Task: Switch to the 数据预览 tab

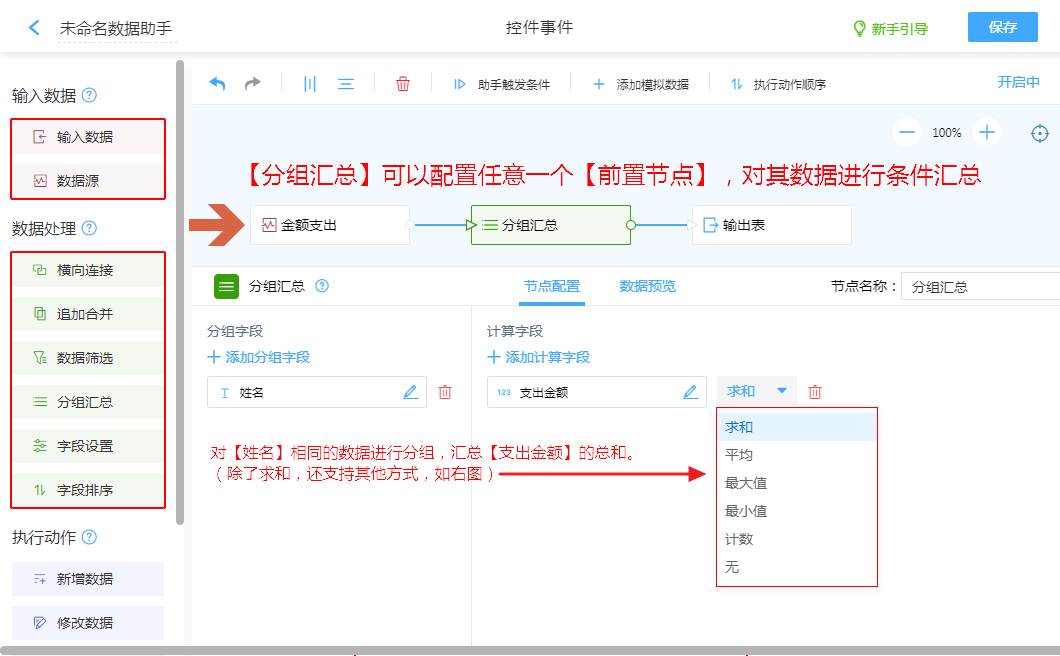Action: pyautogui.click(x=647, y=286)
